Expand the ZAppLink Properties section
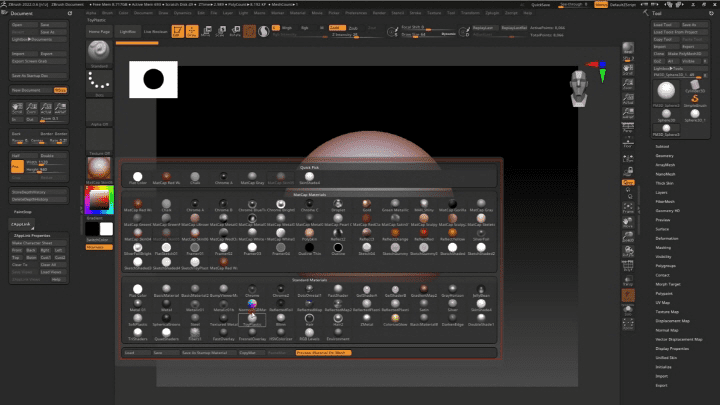This screenshot has height=405, width=720. pyautogui.click(x=32, y=236)
